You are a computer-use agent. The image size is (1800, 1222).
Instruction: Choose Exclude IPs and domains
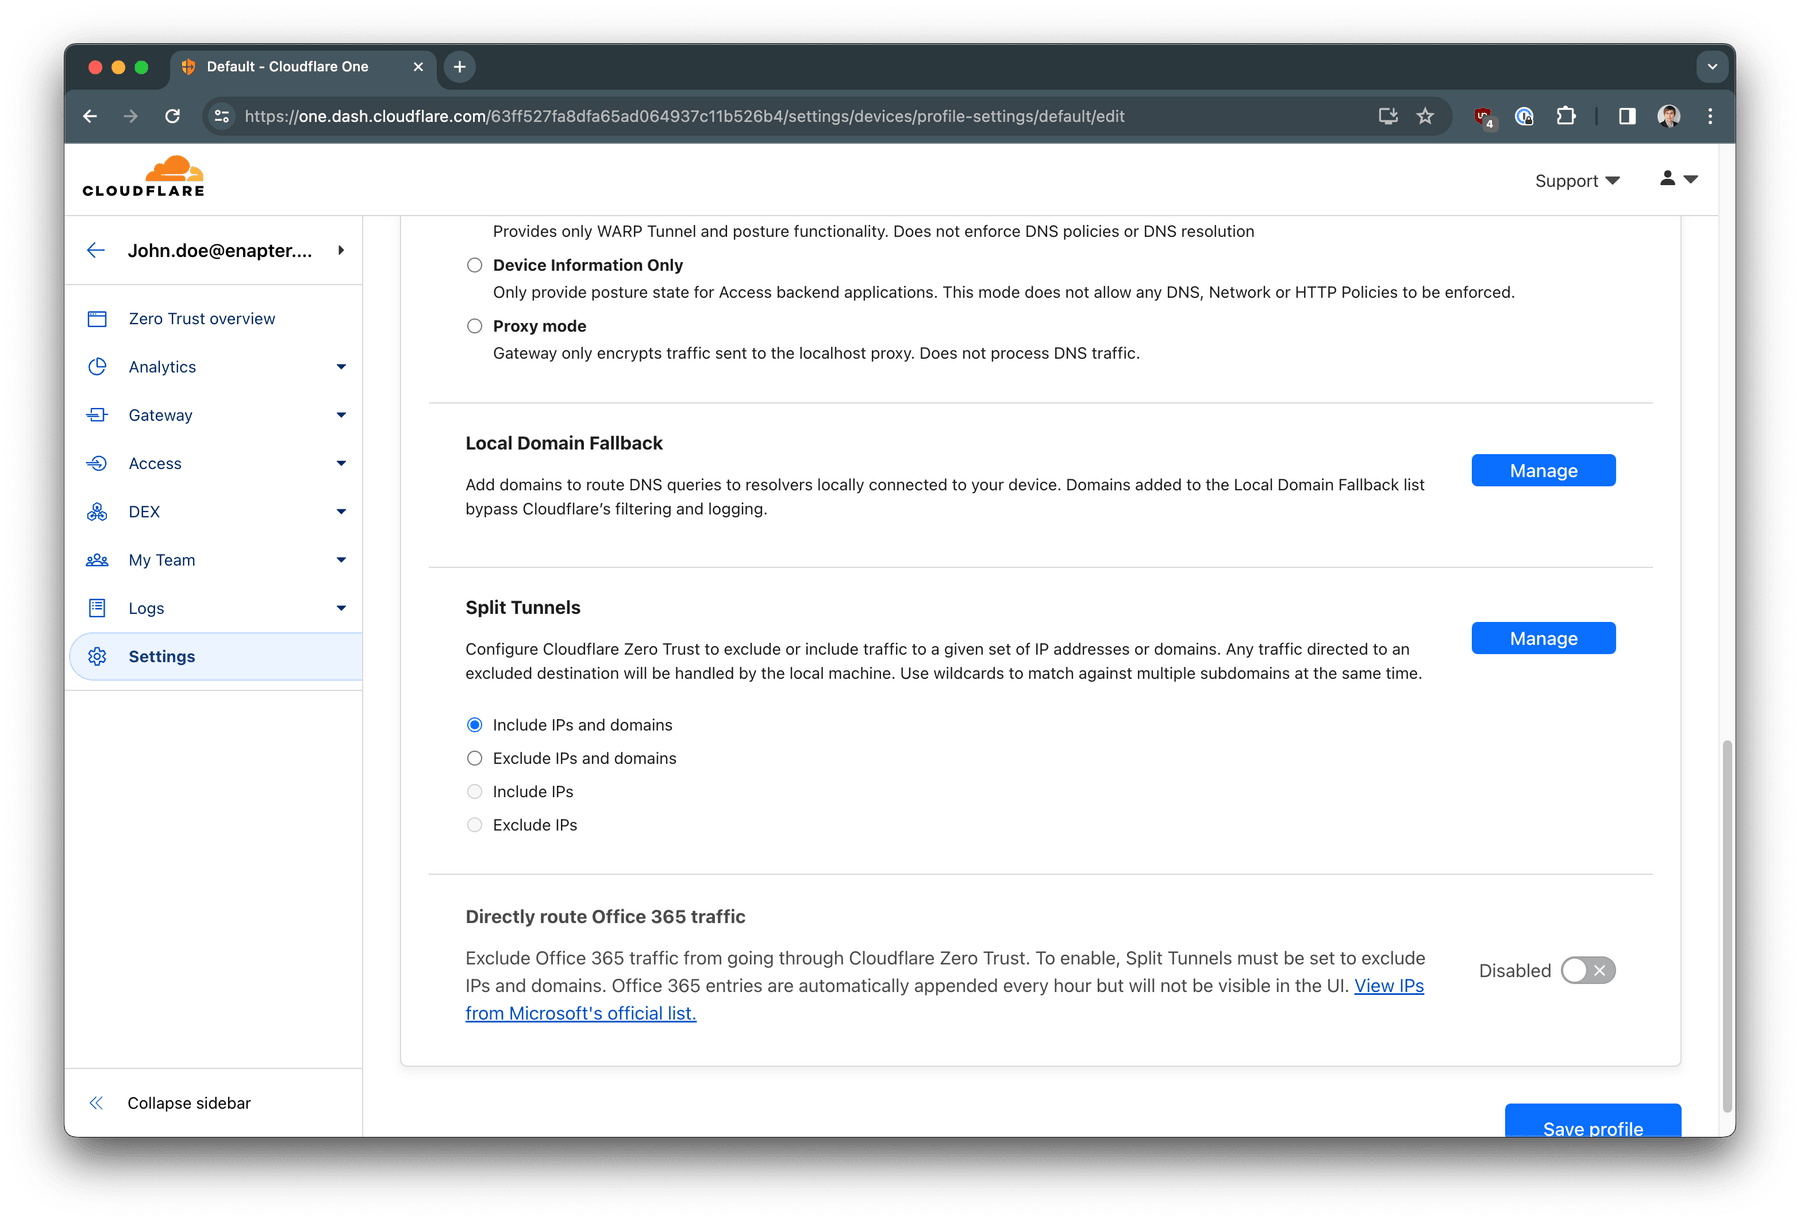click(474, 758)
